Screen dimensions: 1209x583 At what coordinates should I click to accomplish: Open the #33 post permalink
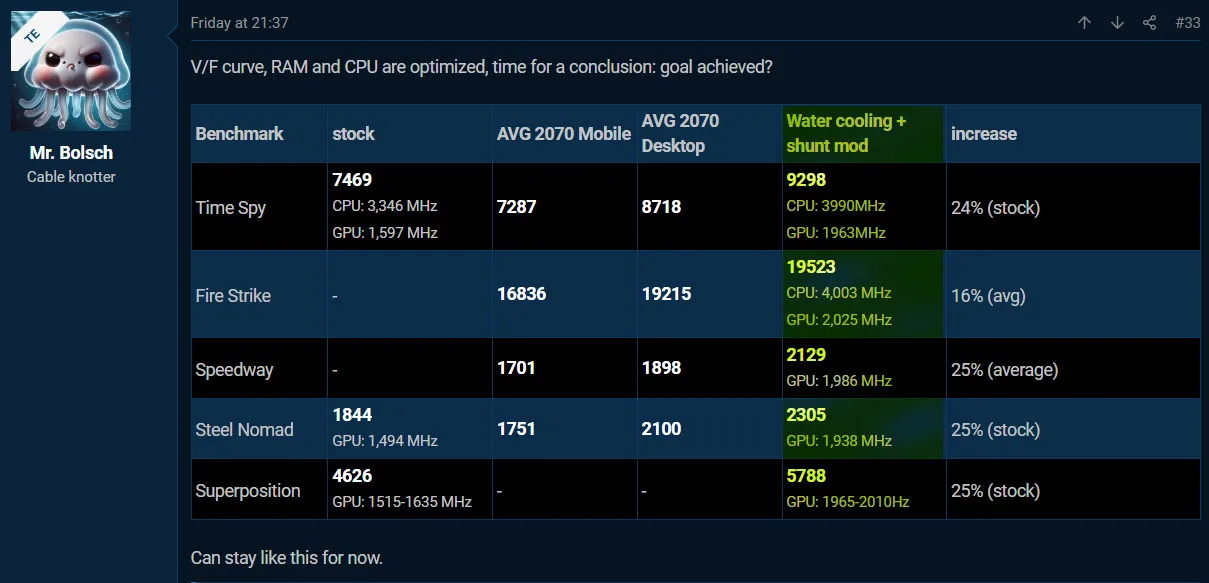click(1187, 23)
